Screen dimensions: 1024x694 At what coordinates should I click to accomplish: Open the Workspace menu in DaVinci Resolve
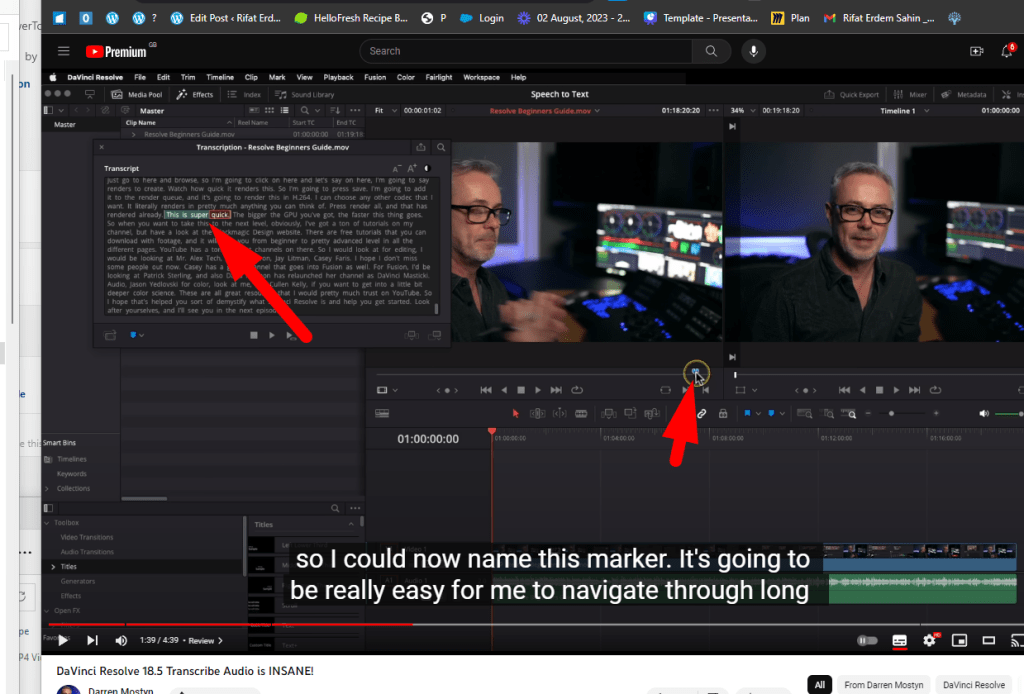(x=481, y=77)
